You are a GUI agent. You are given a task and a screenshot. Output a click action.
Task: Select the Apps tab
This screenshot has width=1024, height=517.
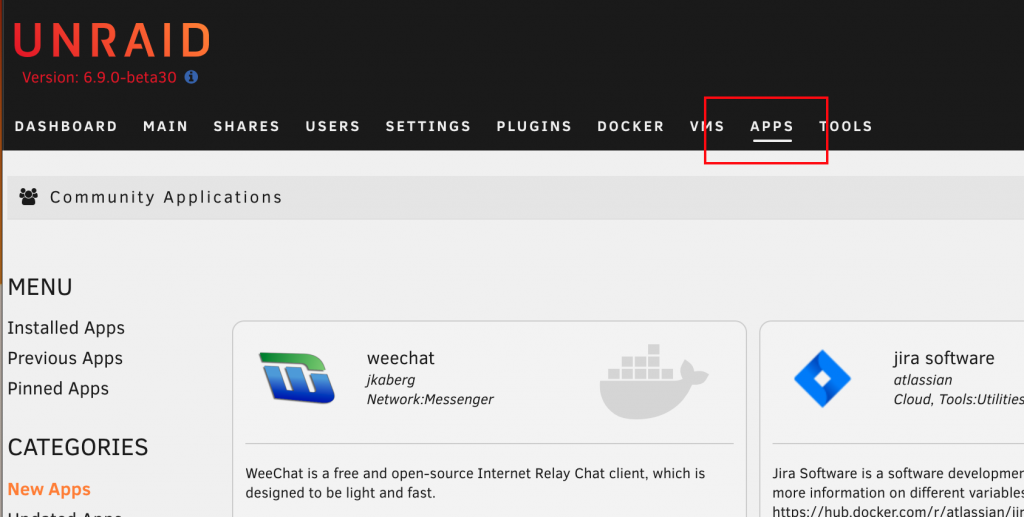tap(772, 127)
